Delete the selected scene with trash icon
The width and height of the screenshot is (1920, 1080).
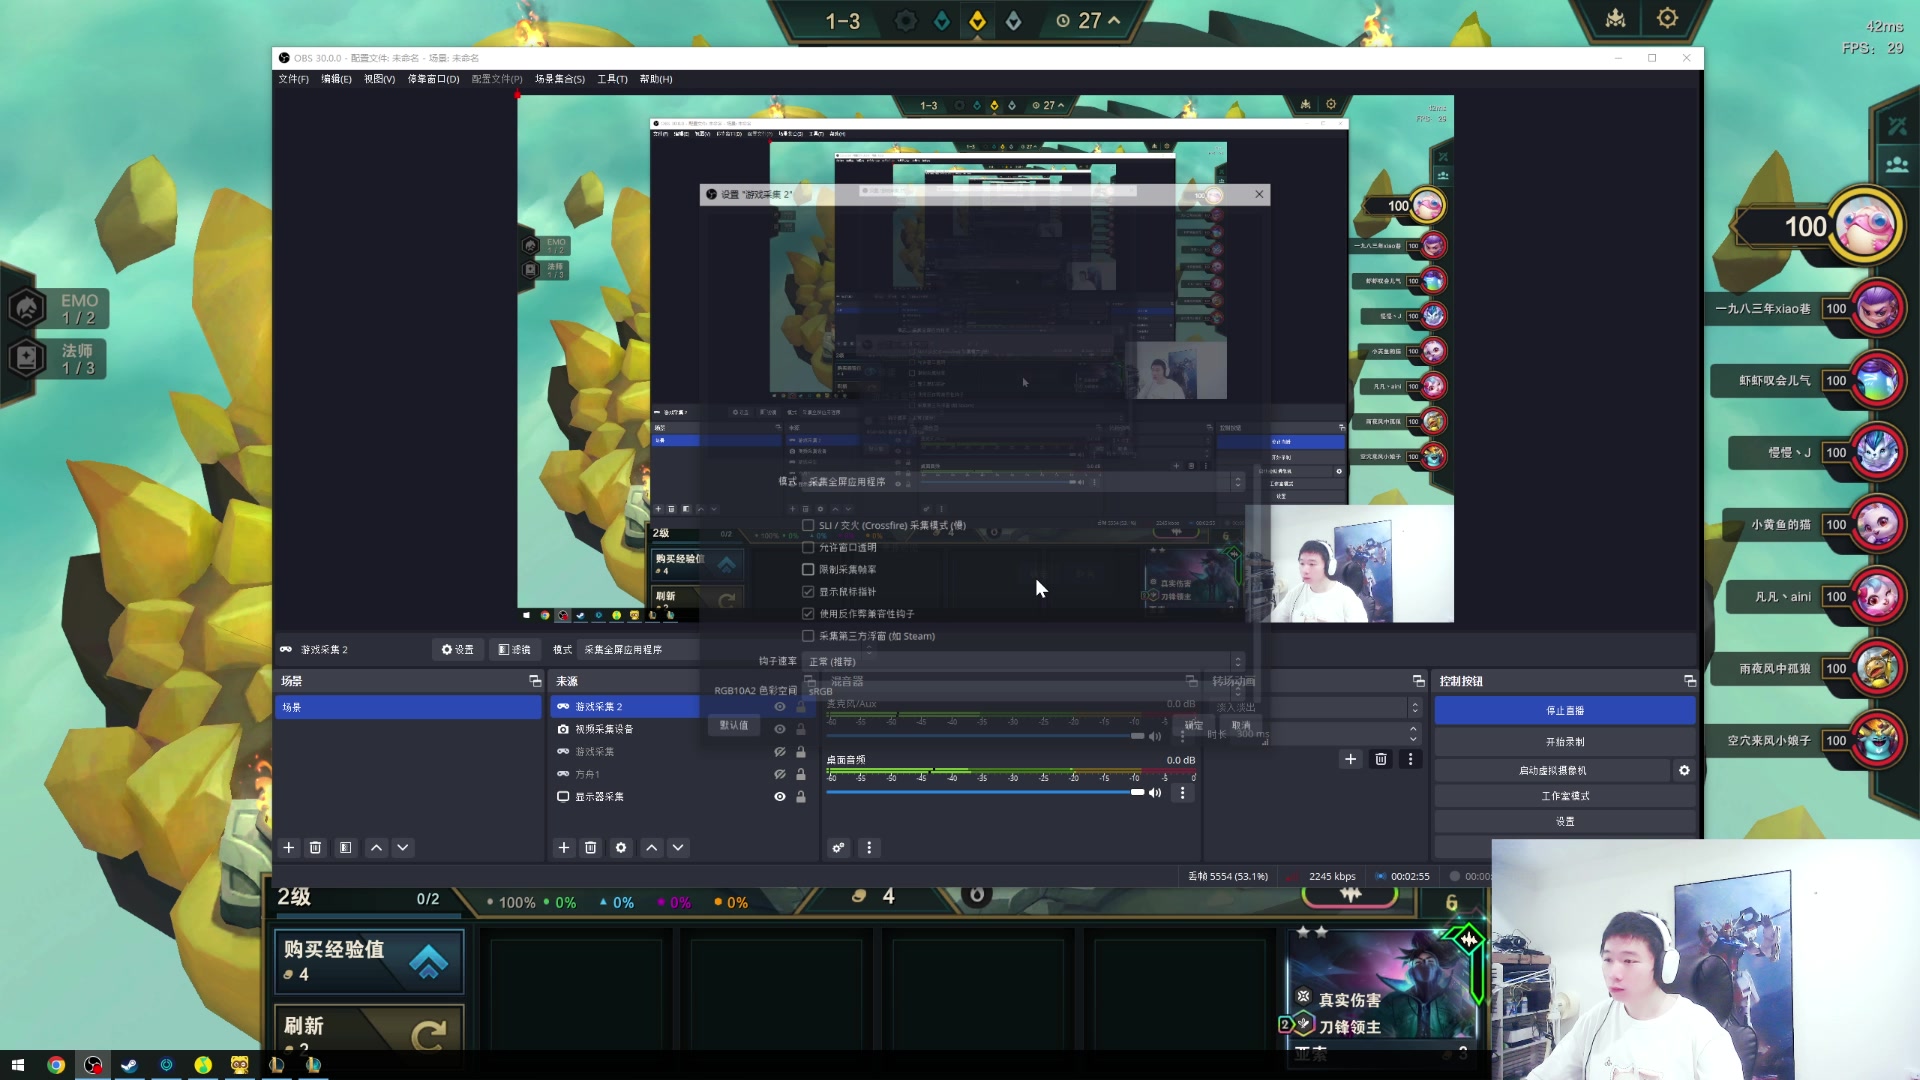point(316,848)
